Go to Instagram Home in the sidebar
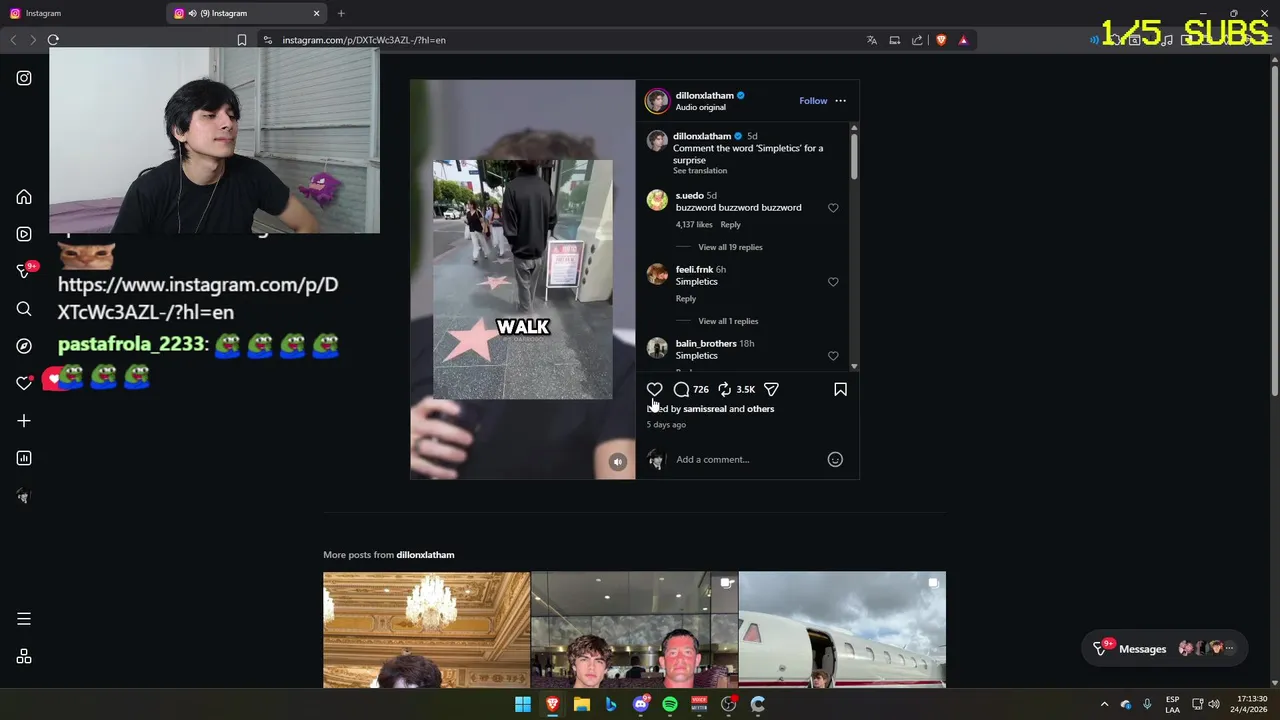This screenshot has width=1280, height=720. (x=24, y=197)
